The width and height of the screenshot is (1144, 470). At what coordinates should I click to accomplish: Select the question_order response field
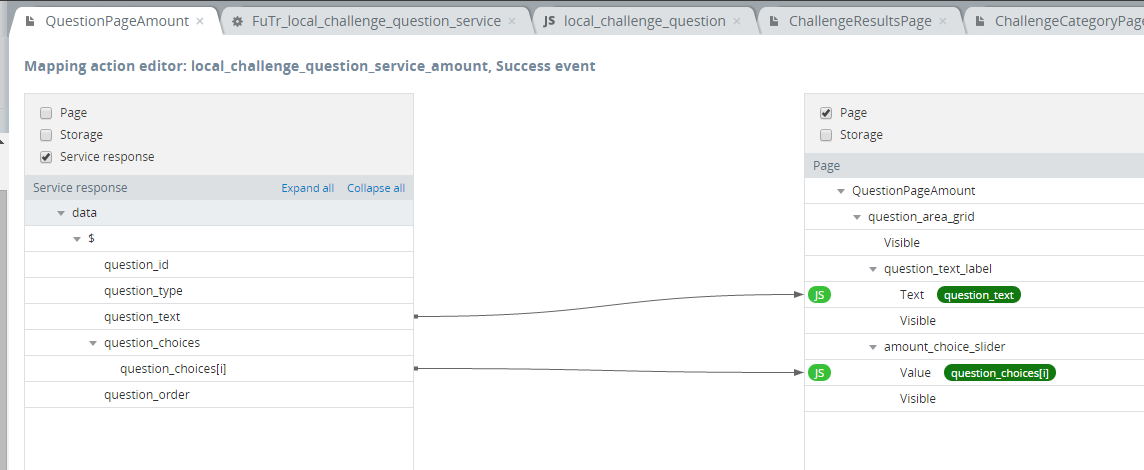tap(146, 395)
